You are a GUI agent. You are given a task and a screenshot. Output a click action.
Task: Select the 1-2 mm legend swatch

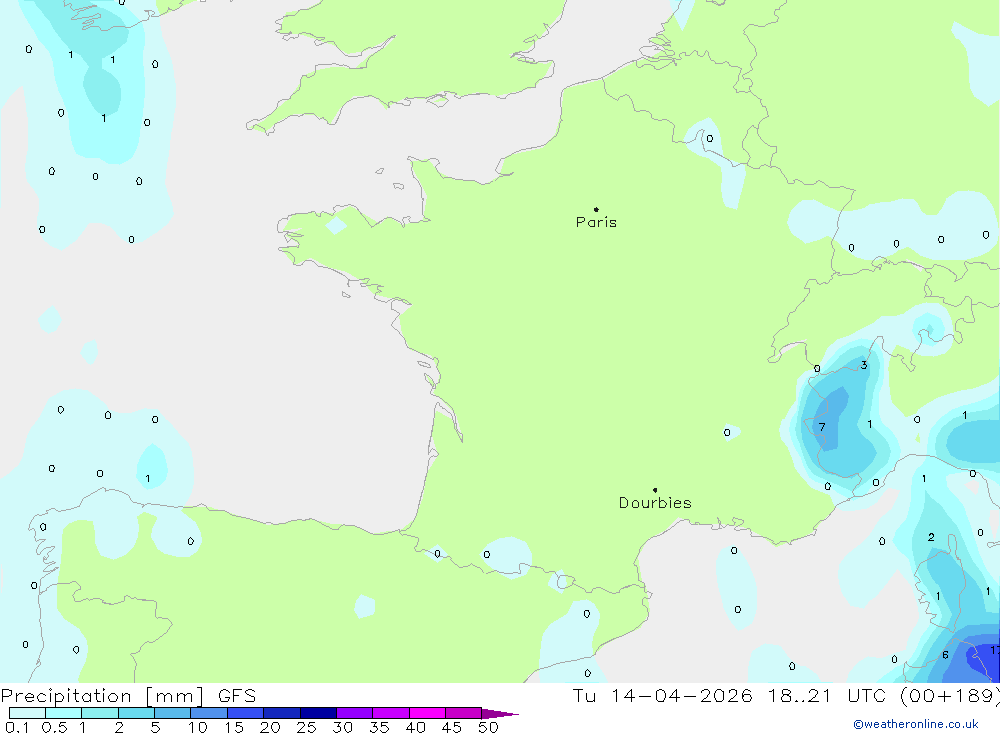pos(100,713)
